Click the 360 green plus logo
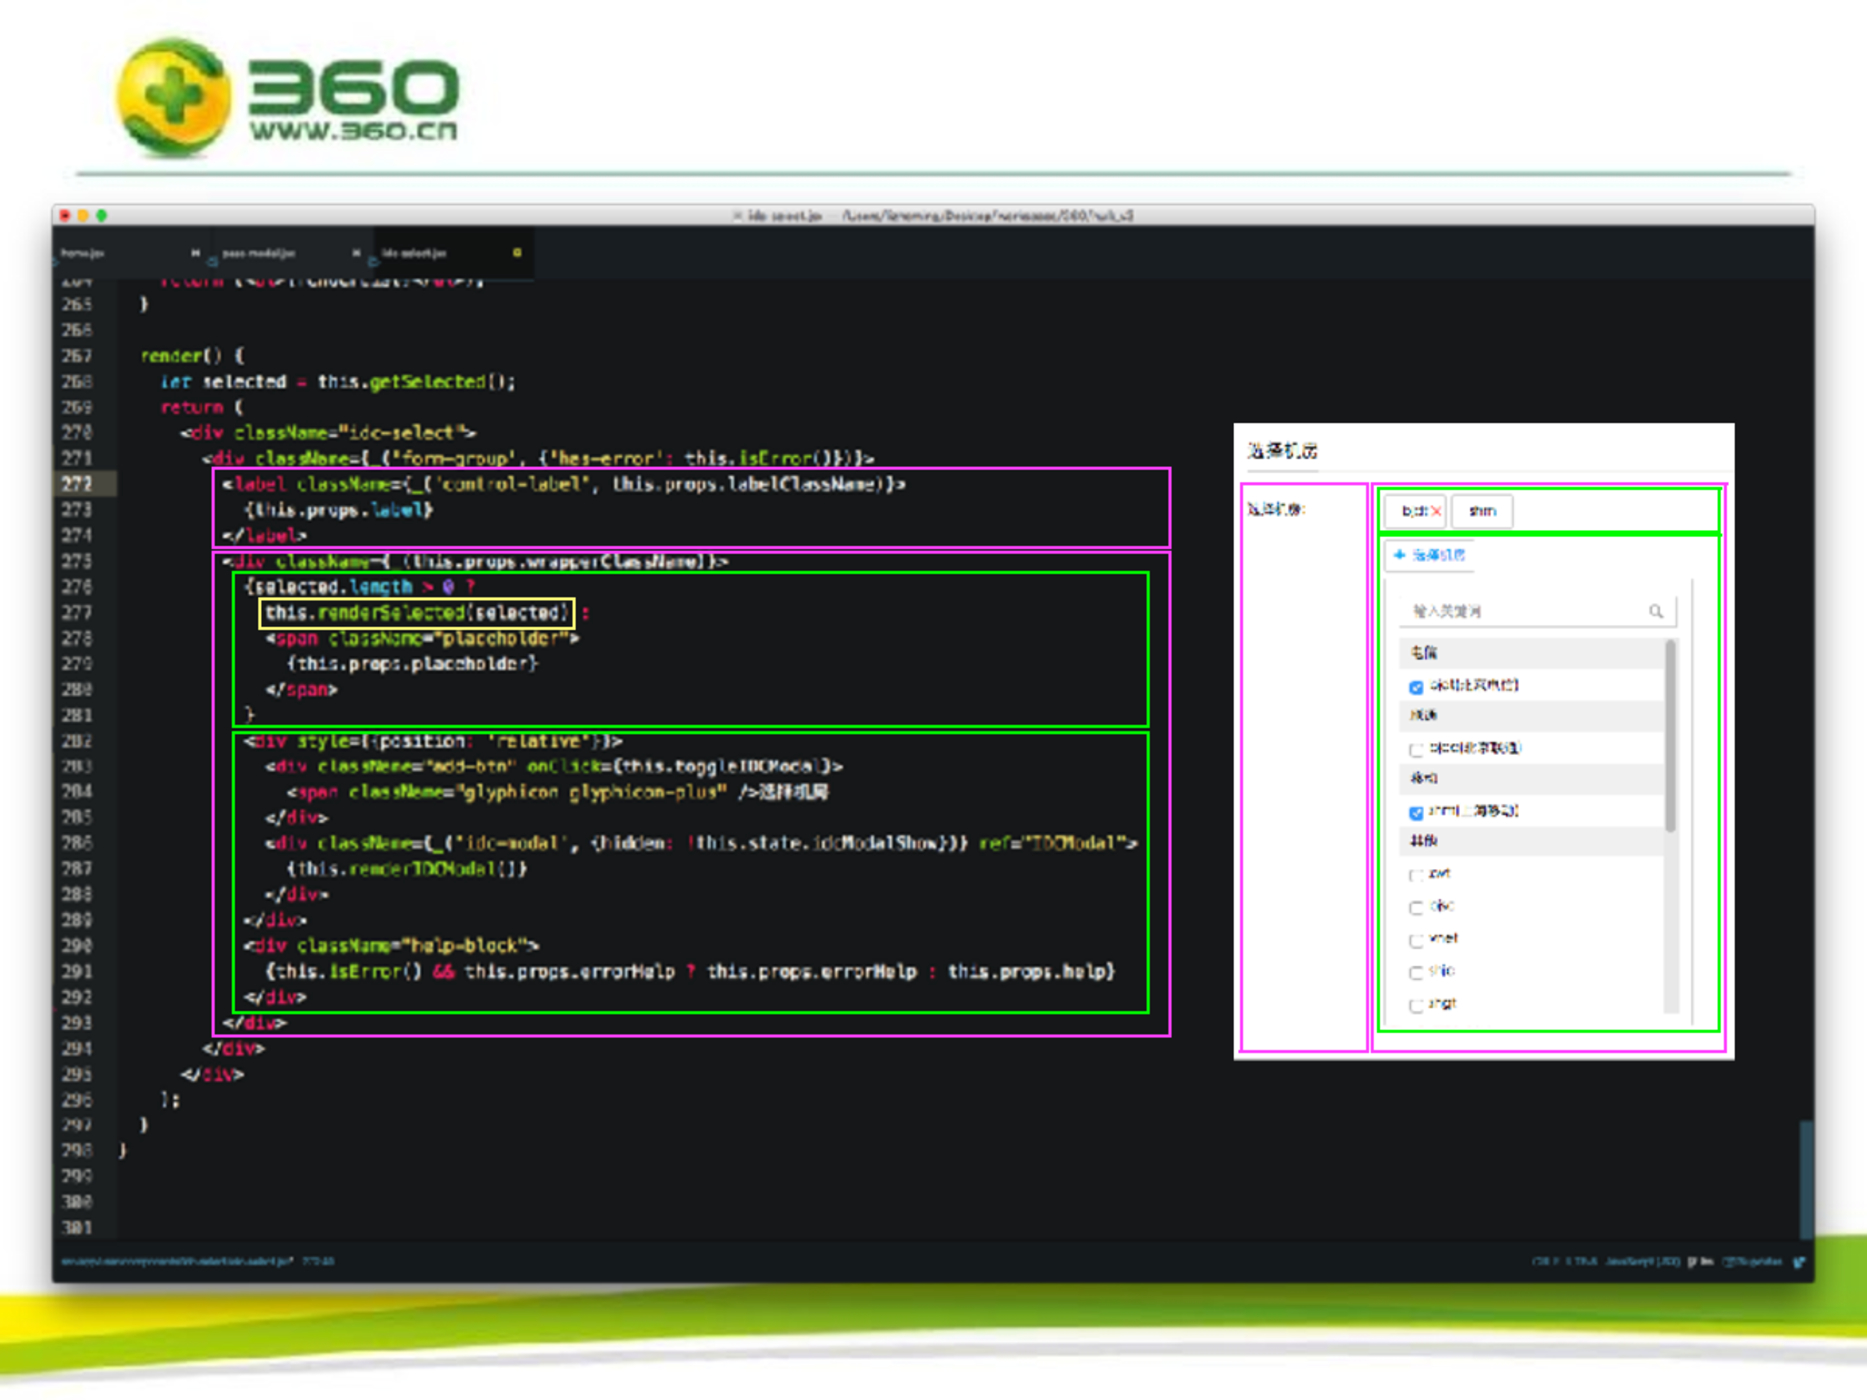This screenshot has width=1867, height=1400. coord(174,97)
